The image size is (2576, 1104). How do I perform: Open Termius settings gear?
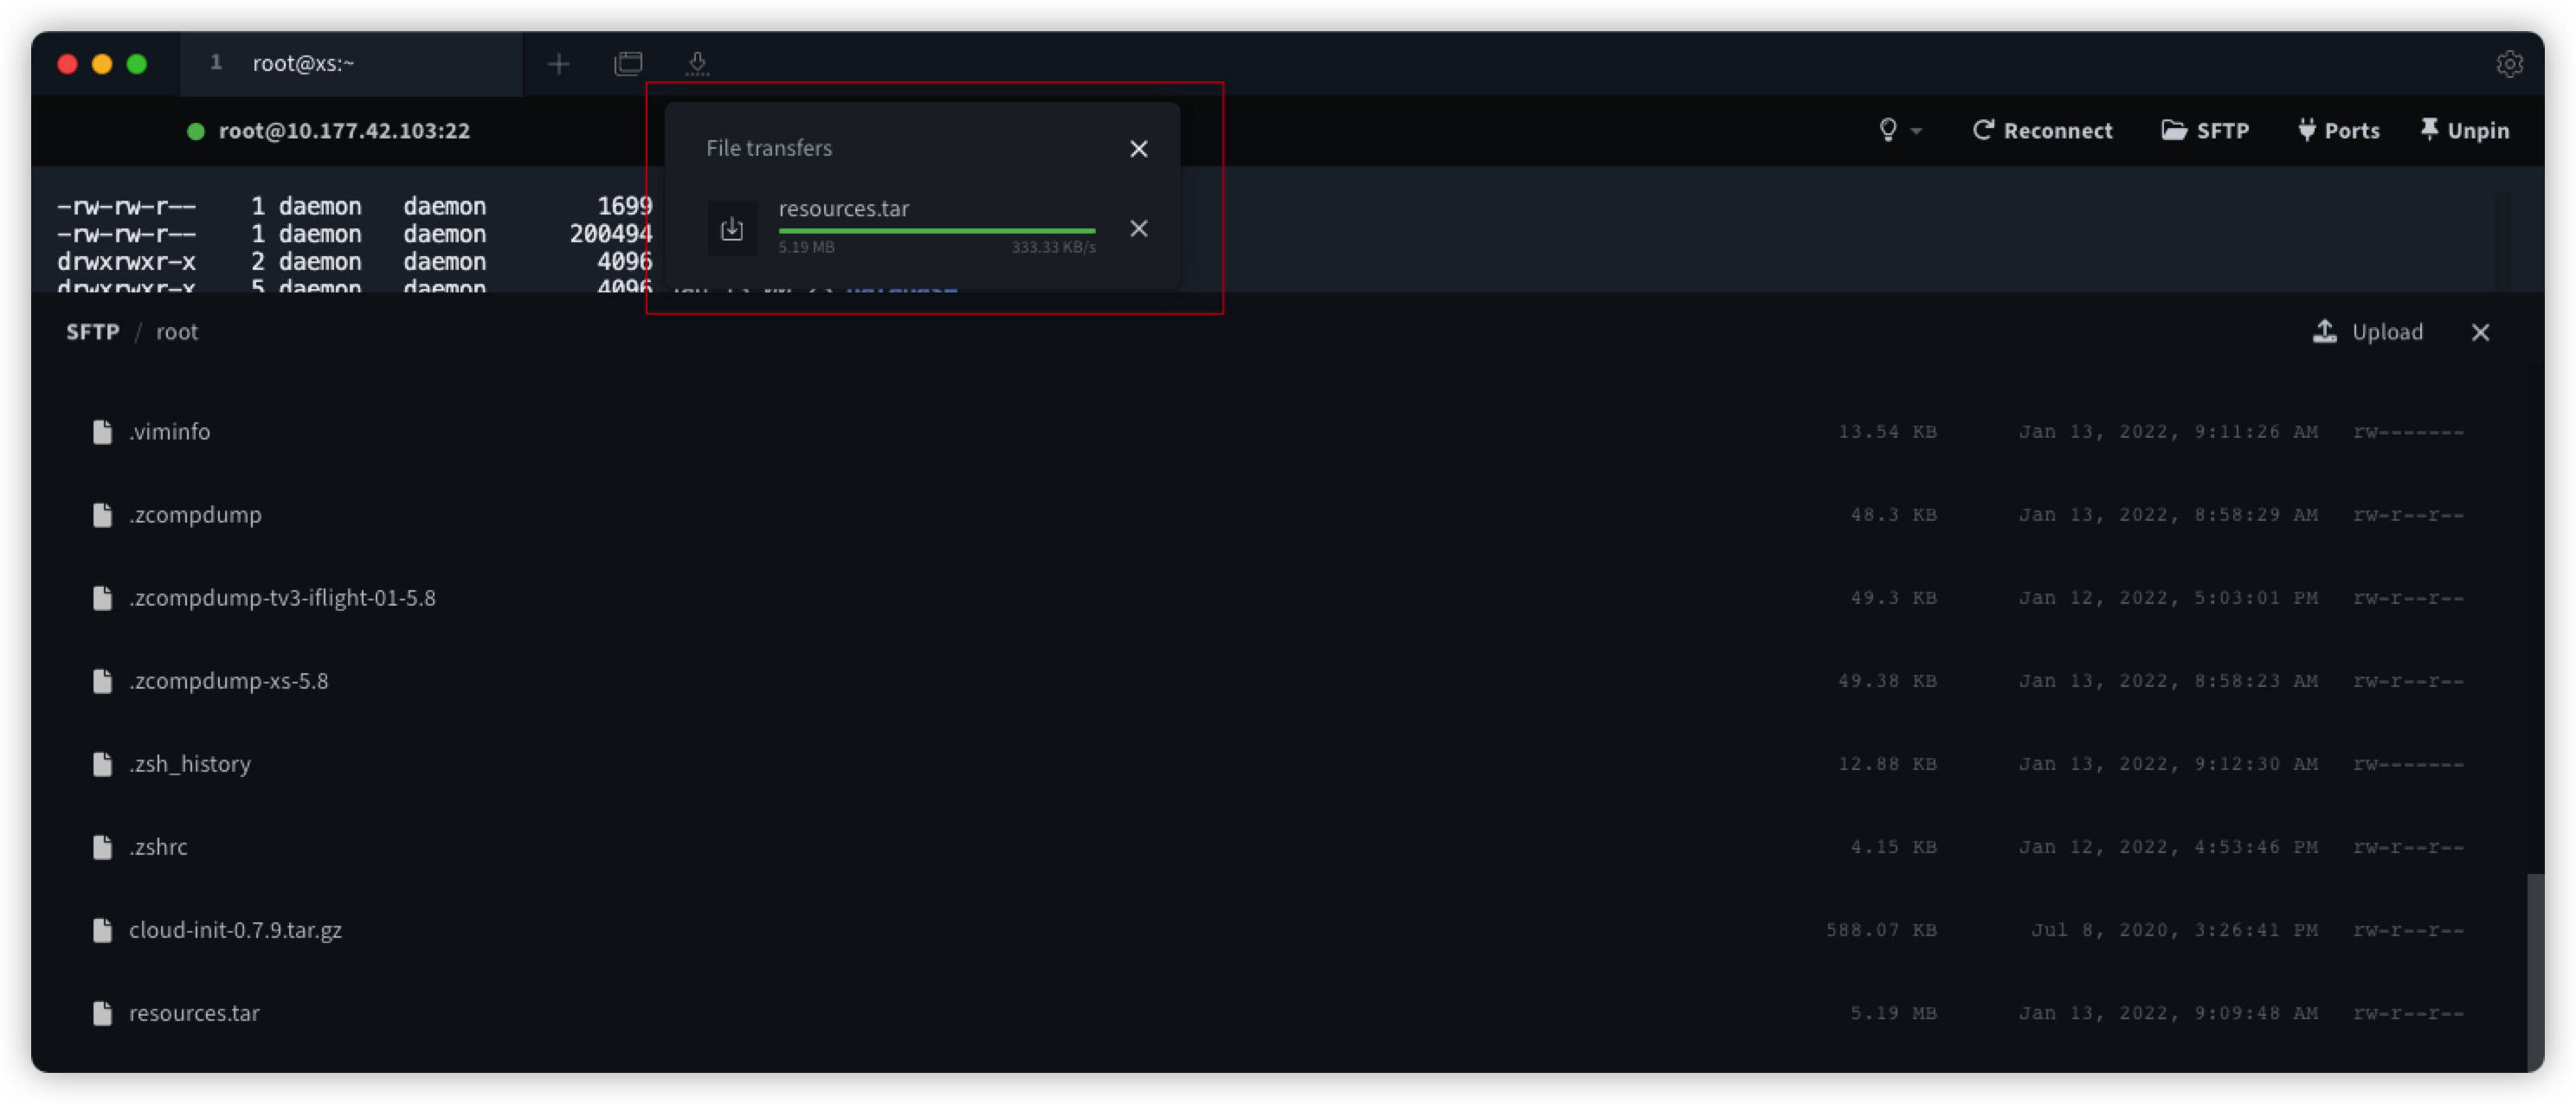[x=2510, y=63]
